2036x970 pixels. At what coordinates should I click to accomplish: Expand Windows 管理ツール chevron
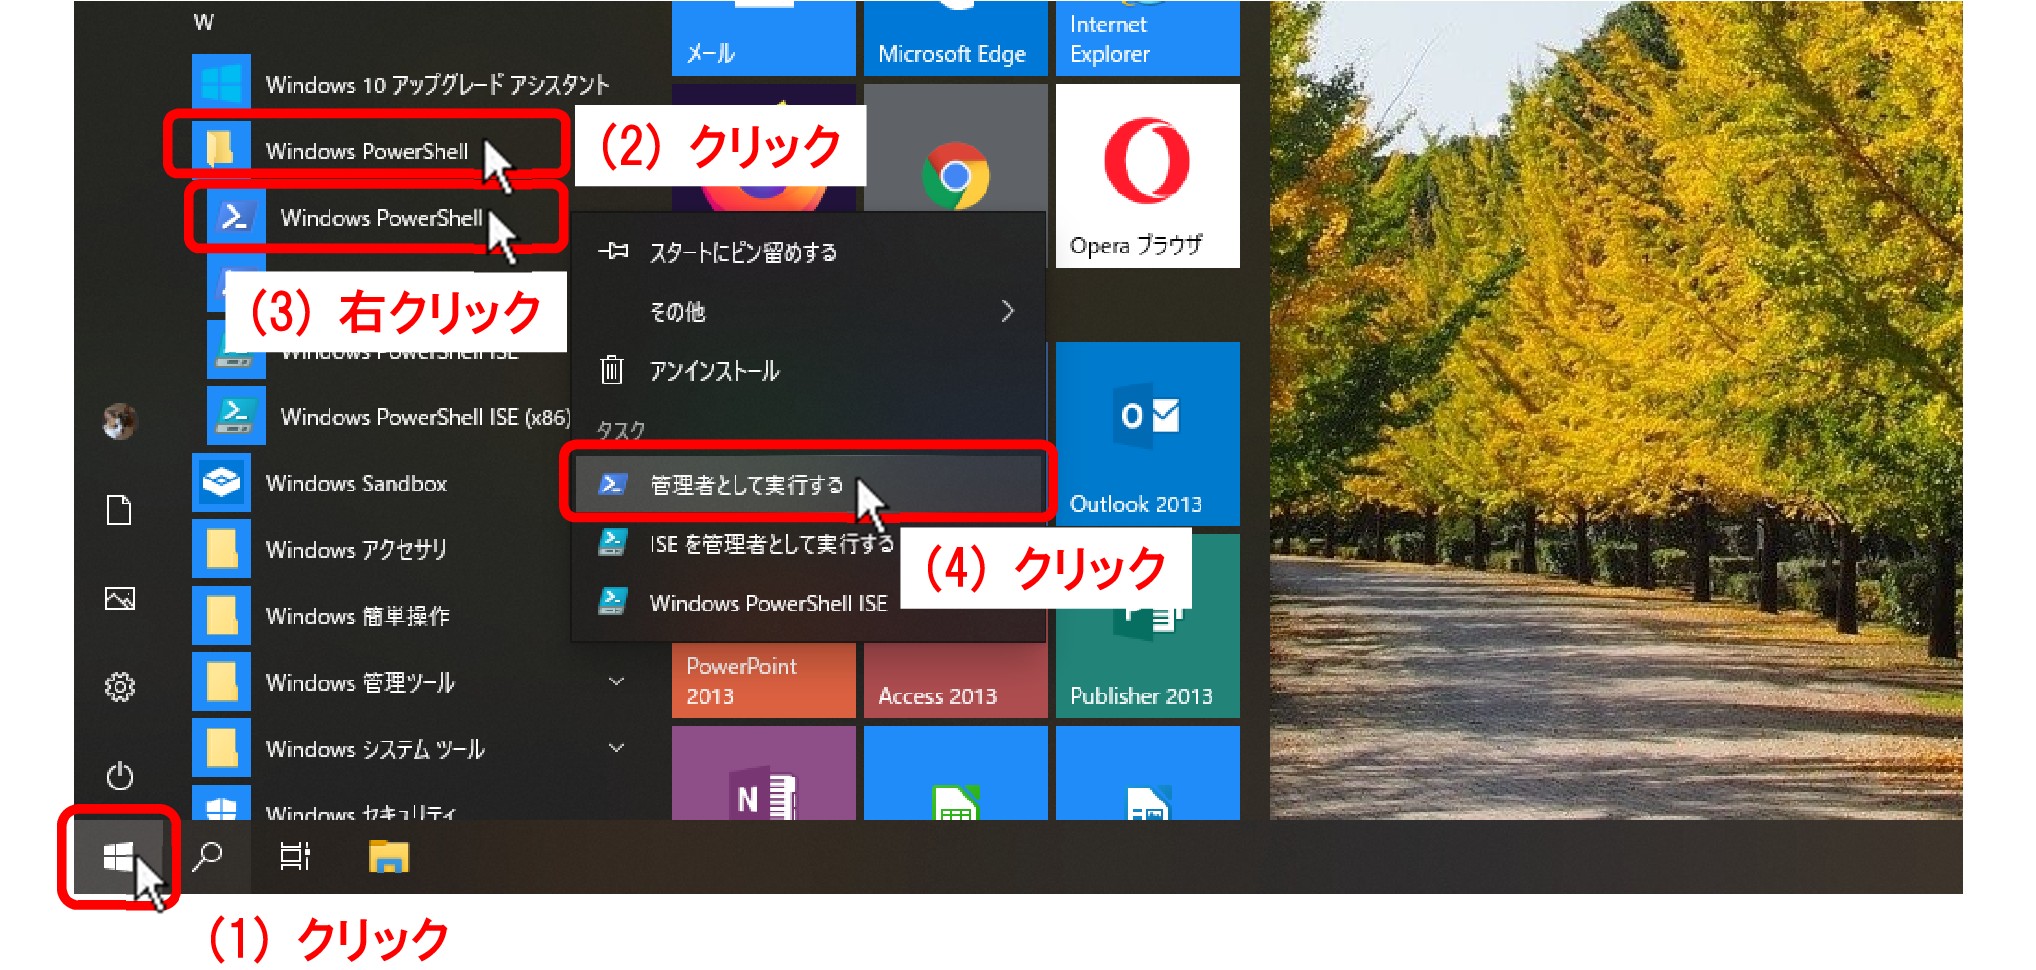click(x=617, y=681)
